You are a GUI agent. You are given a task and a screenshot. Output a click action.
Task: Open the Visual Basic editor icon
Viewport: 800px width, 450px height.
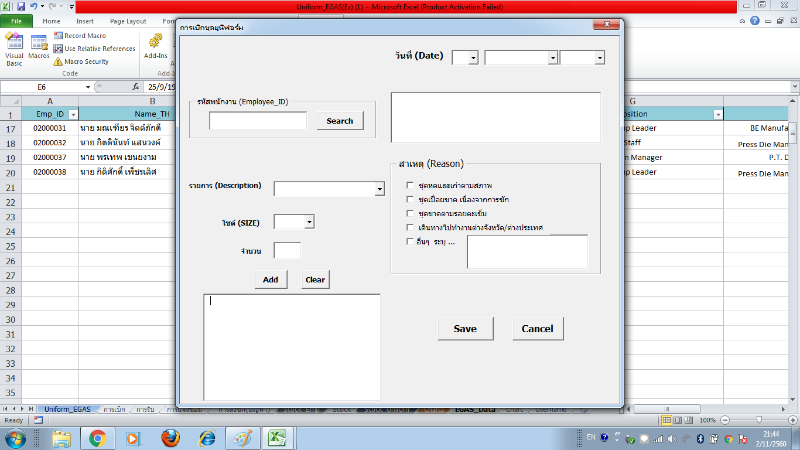tap(14, 45)
